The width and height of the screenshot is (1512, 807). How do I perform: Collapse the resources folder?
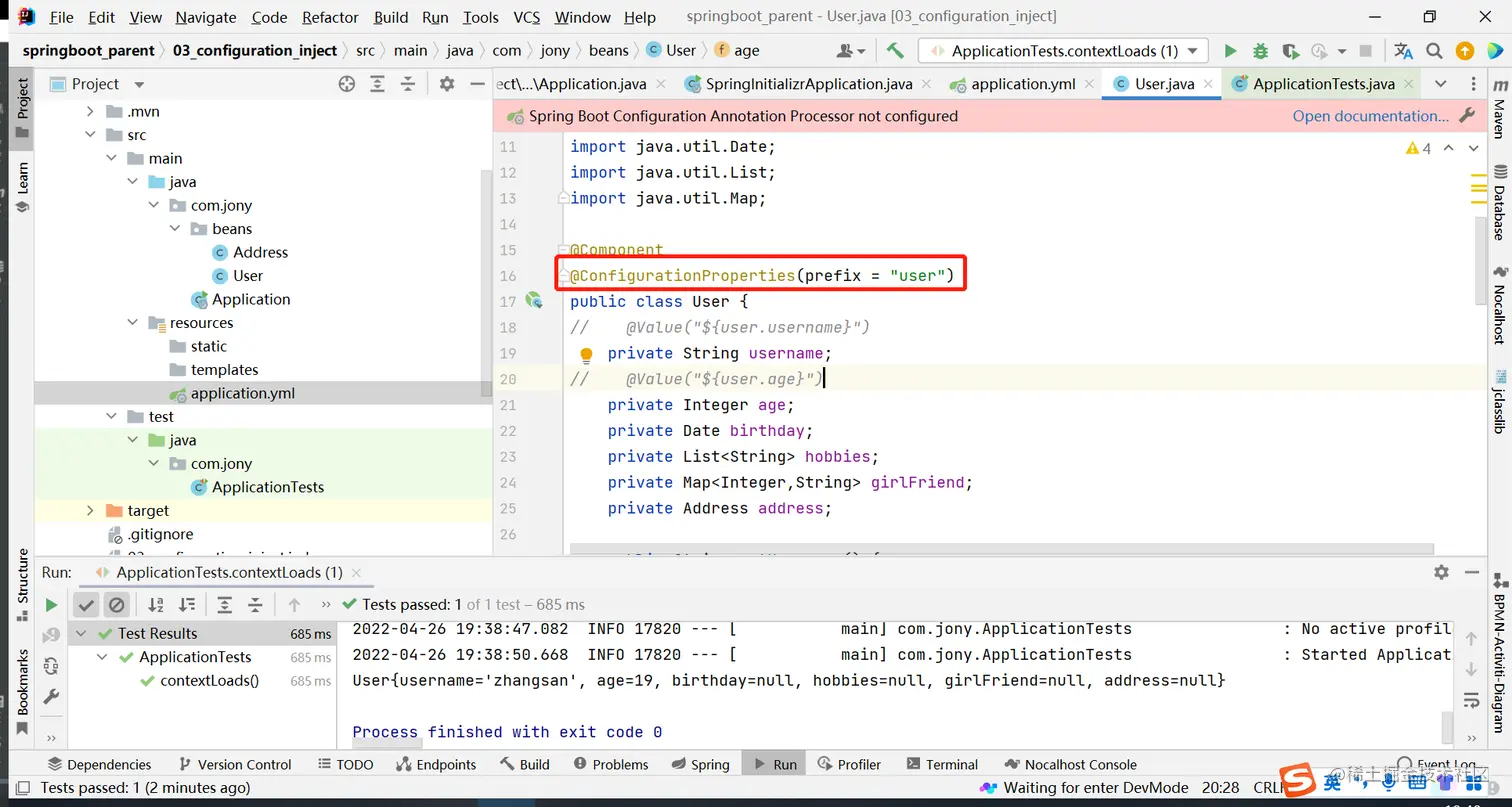(x=133, y=323)
